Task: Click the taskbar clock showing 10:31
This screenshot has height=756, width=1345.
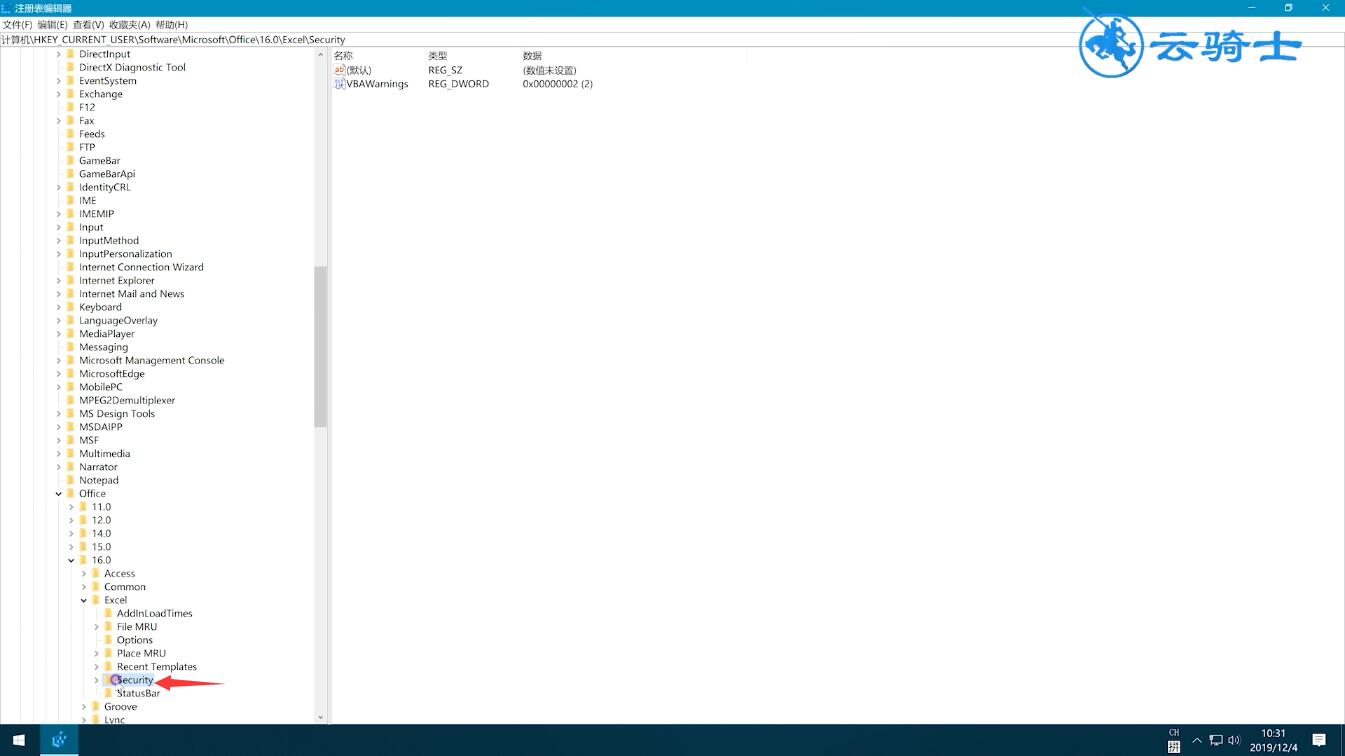Action: click(1274, 741)
